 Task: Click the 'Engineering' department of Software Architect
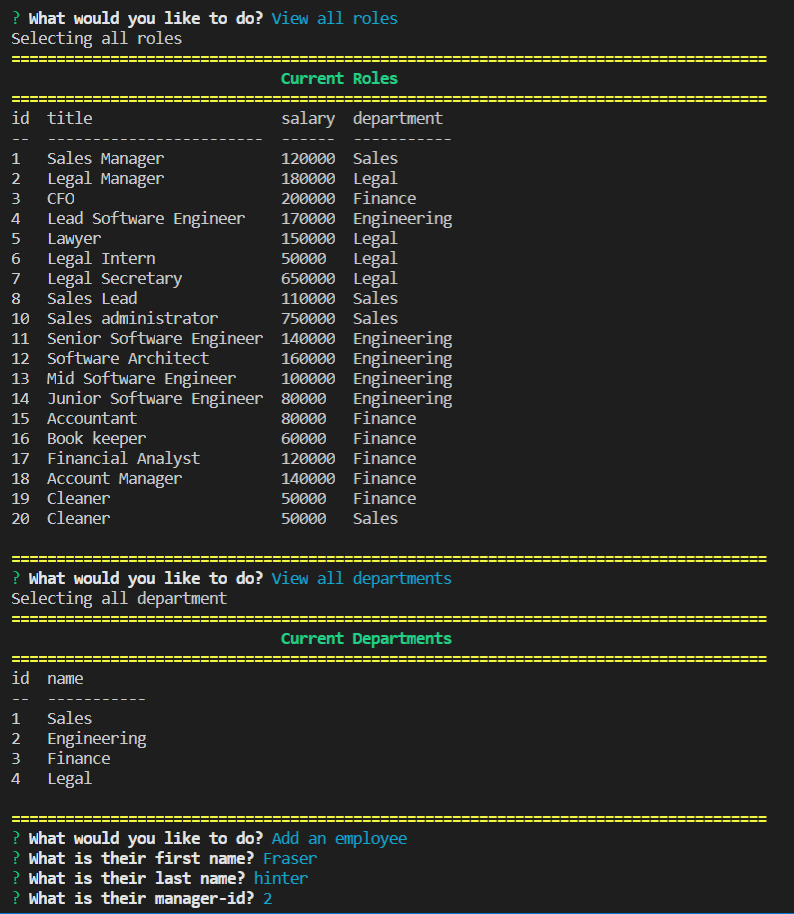(x=403, y=359)
